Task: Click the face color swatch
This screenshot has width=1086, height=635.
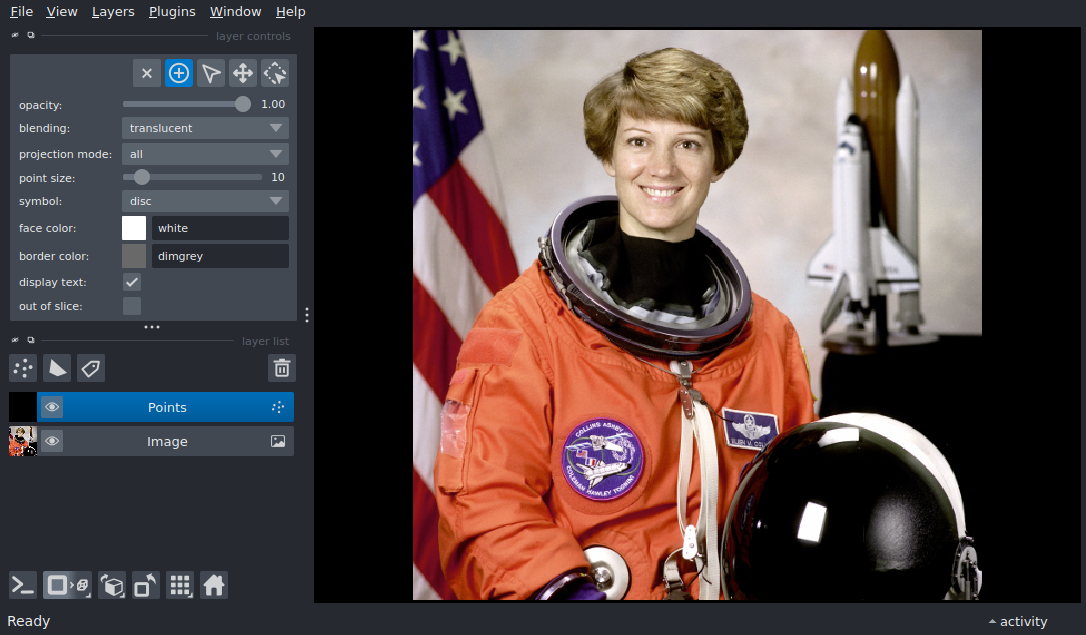Action: pos(134,228)
